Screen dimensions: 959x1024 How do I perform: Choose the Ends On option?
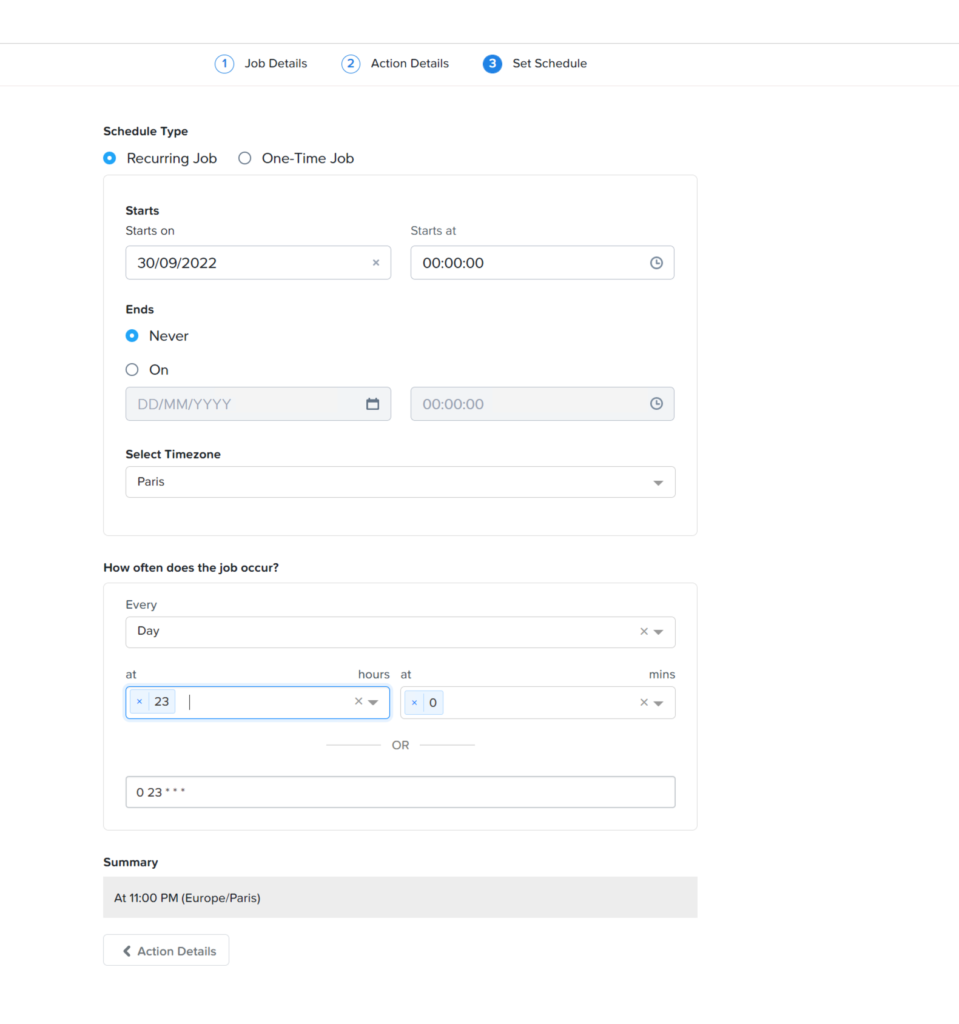131,369
